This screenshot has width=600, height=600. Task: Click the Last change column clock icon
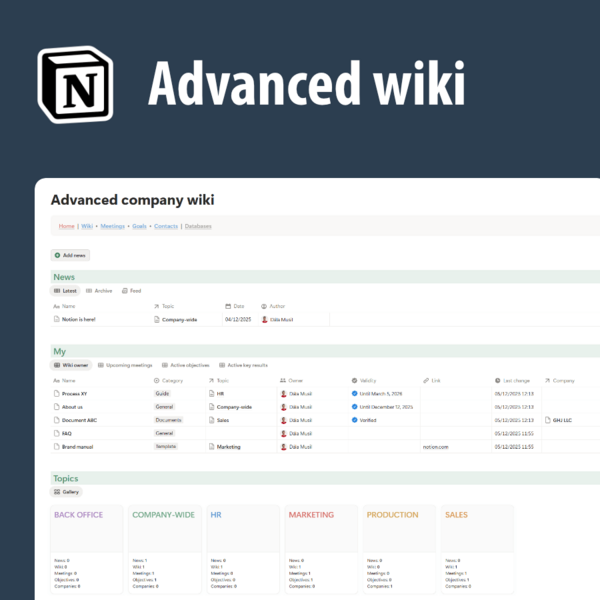(497, 380)
